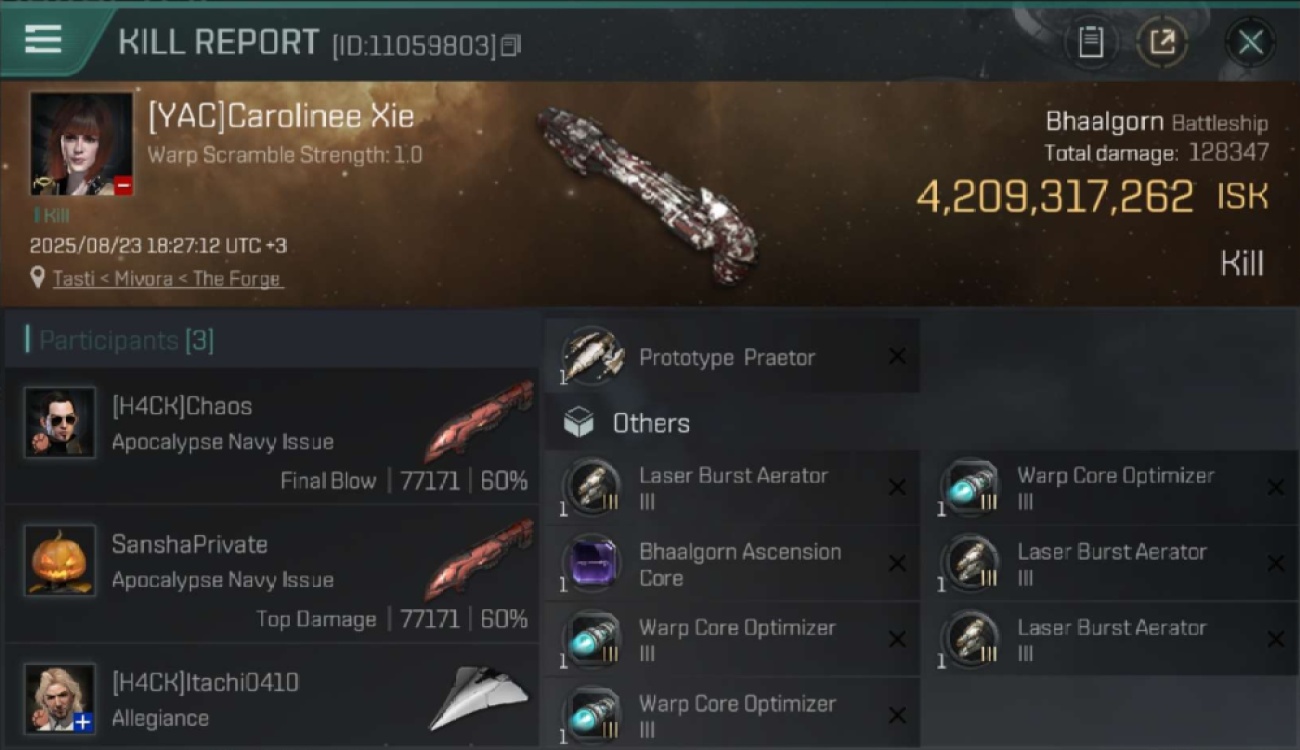Select participant [H4CK]Chaos

(x=271, y=436)
